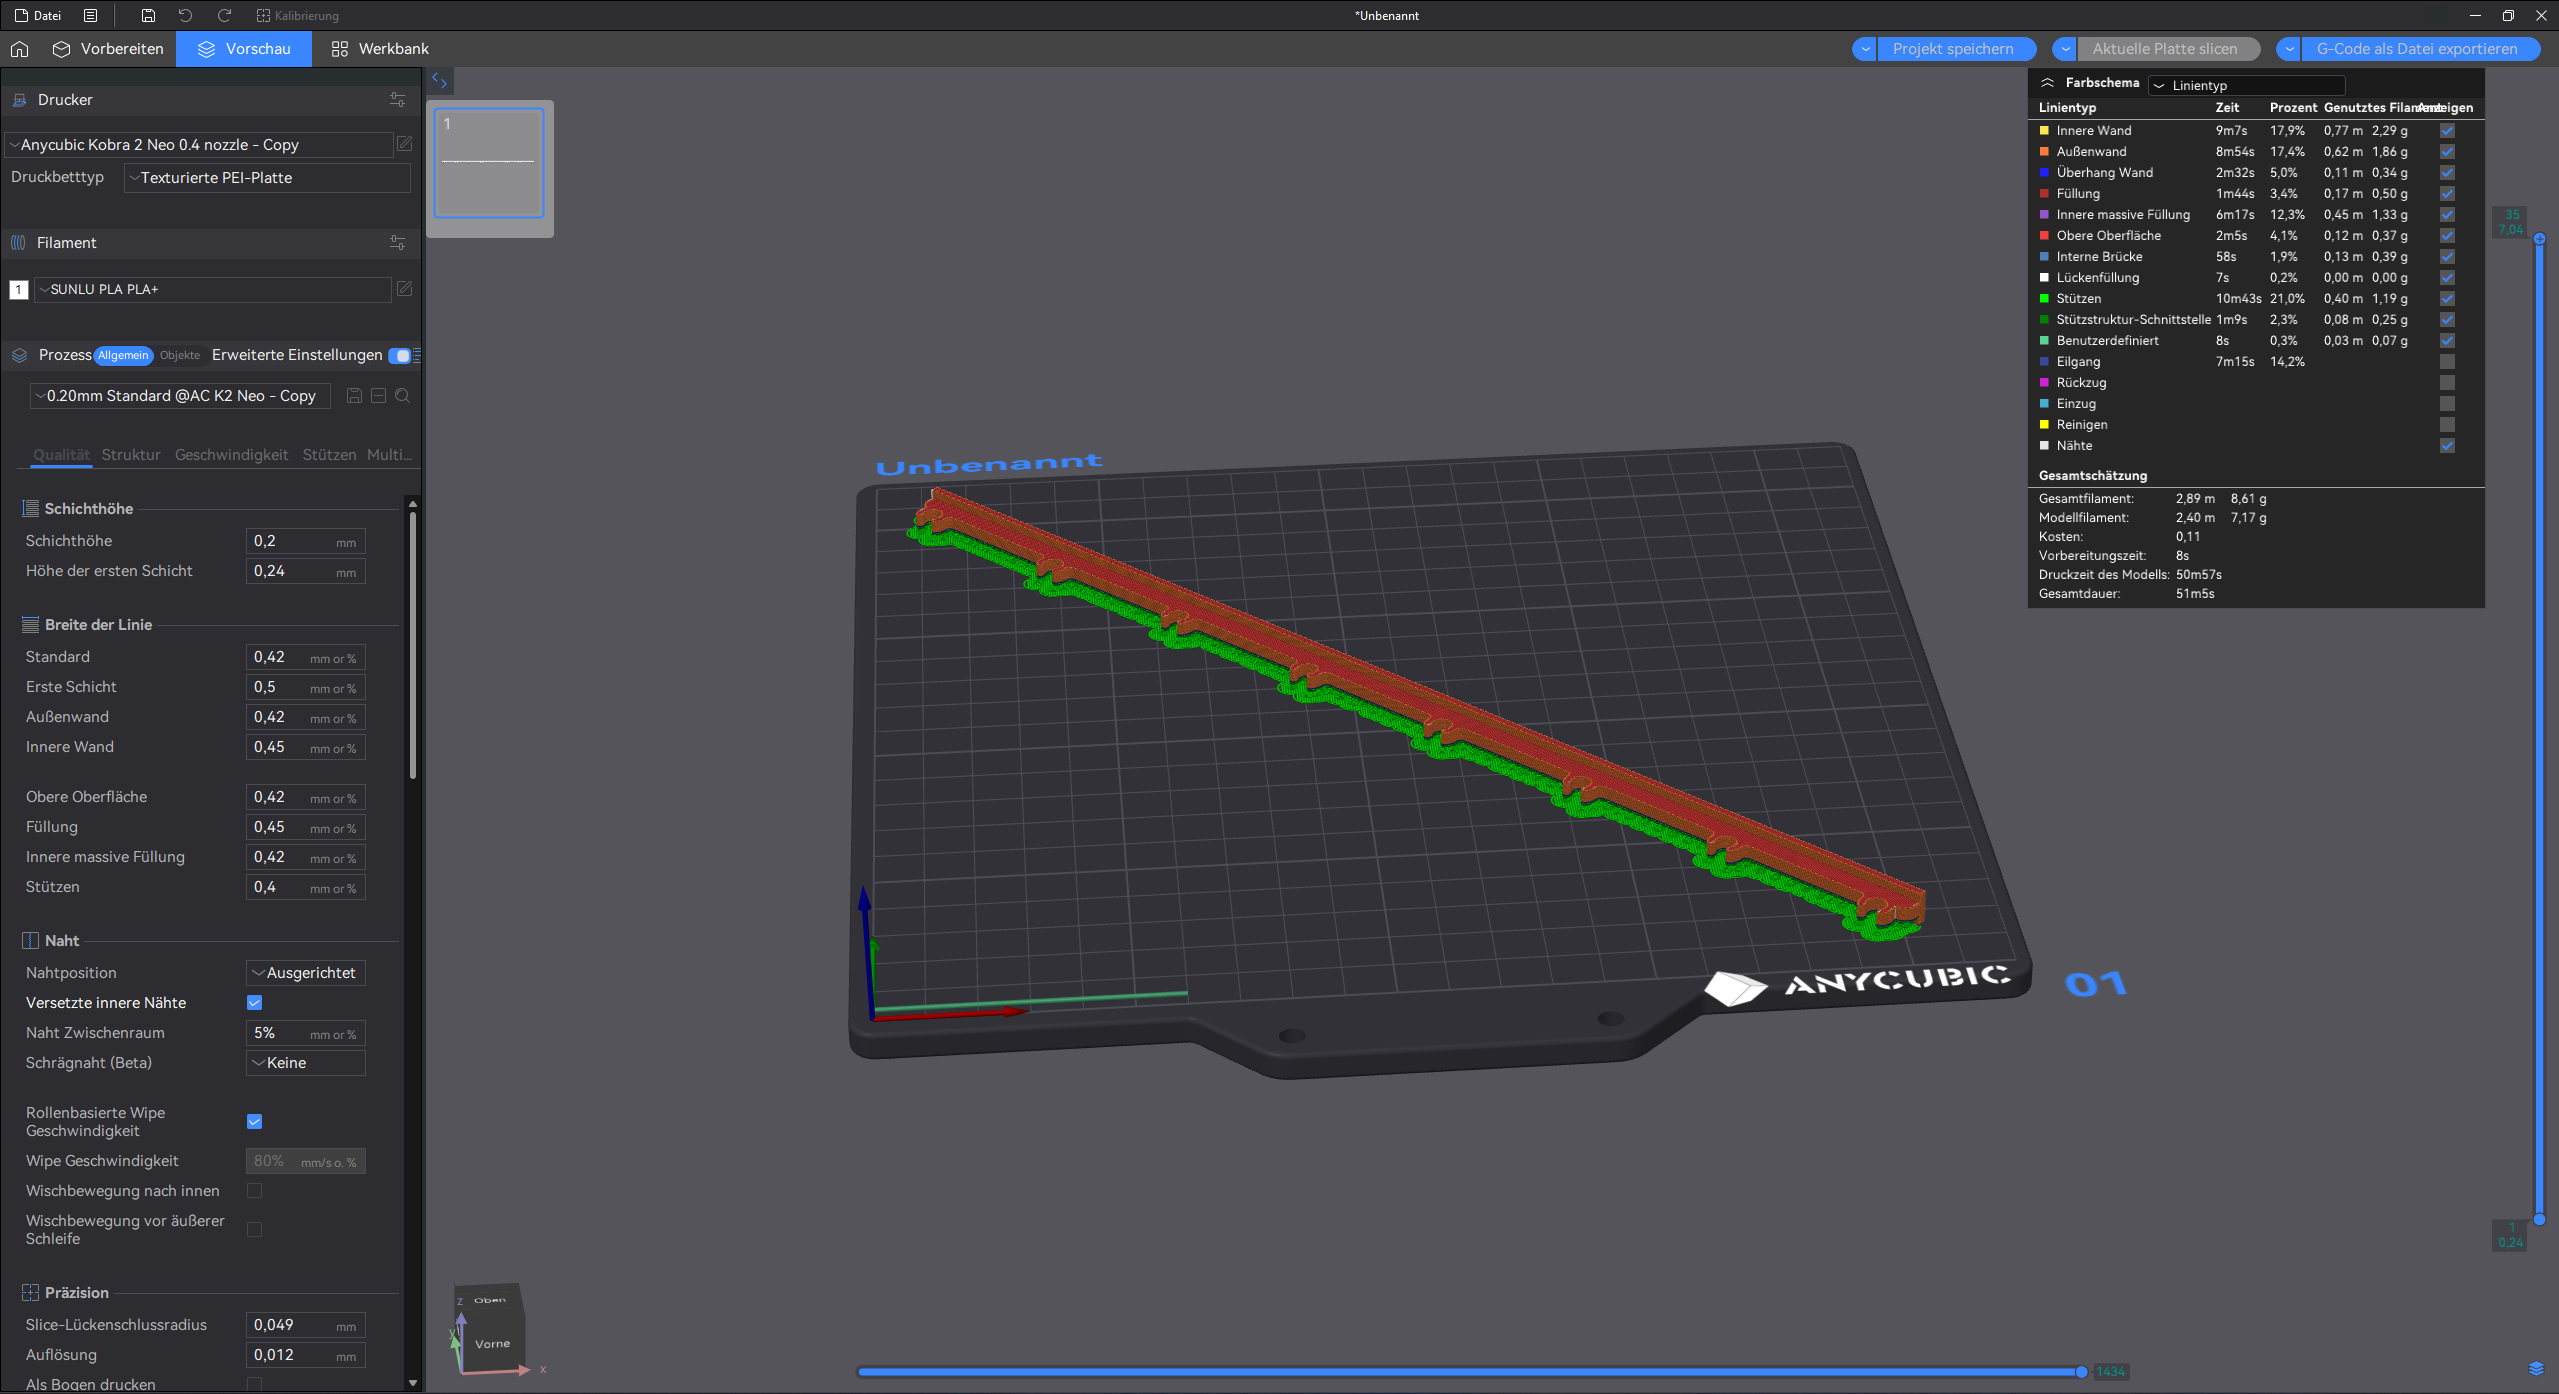This screenshot has height=1394, width=2559.
Task: Open the Schrägnaht (Beta) dropdown
Action: 306,1064
